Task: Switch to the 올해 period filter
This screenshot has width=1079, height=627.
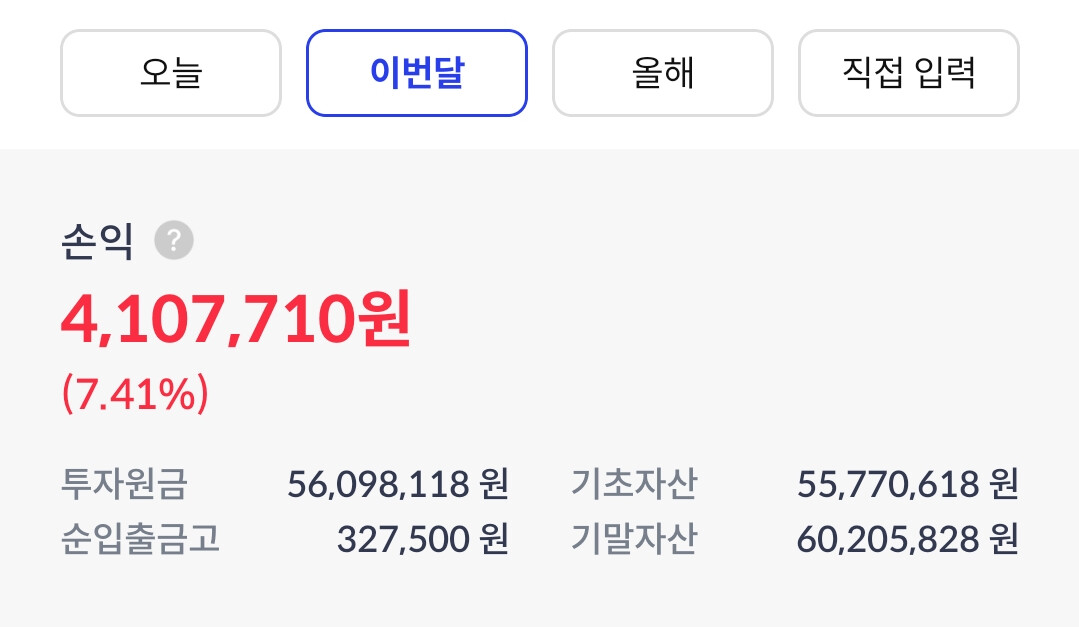Action: coord(663,73)
